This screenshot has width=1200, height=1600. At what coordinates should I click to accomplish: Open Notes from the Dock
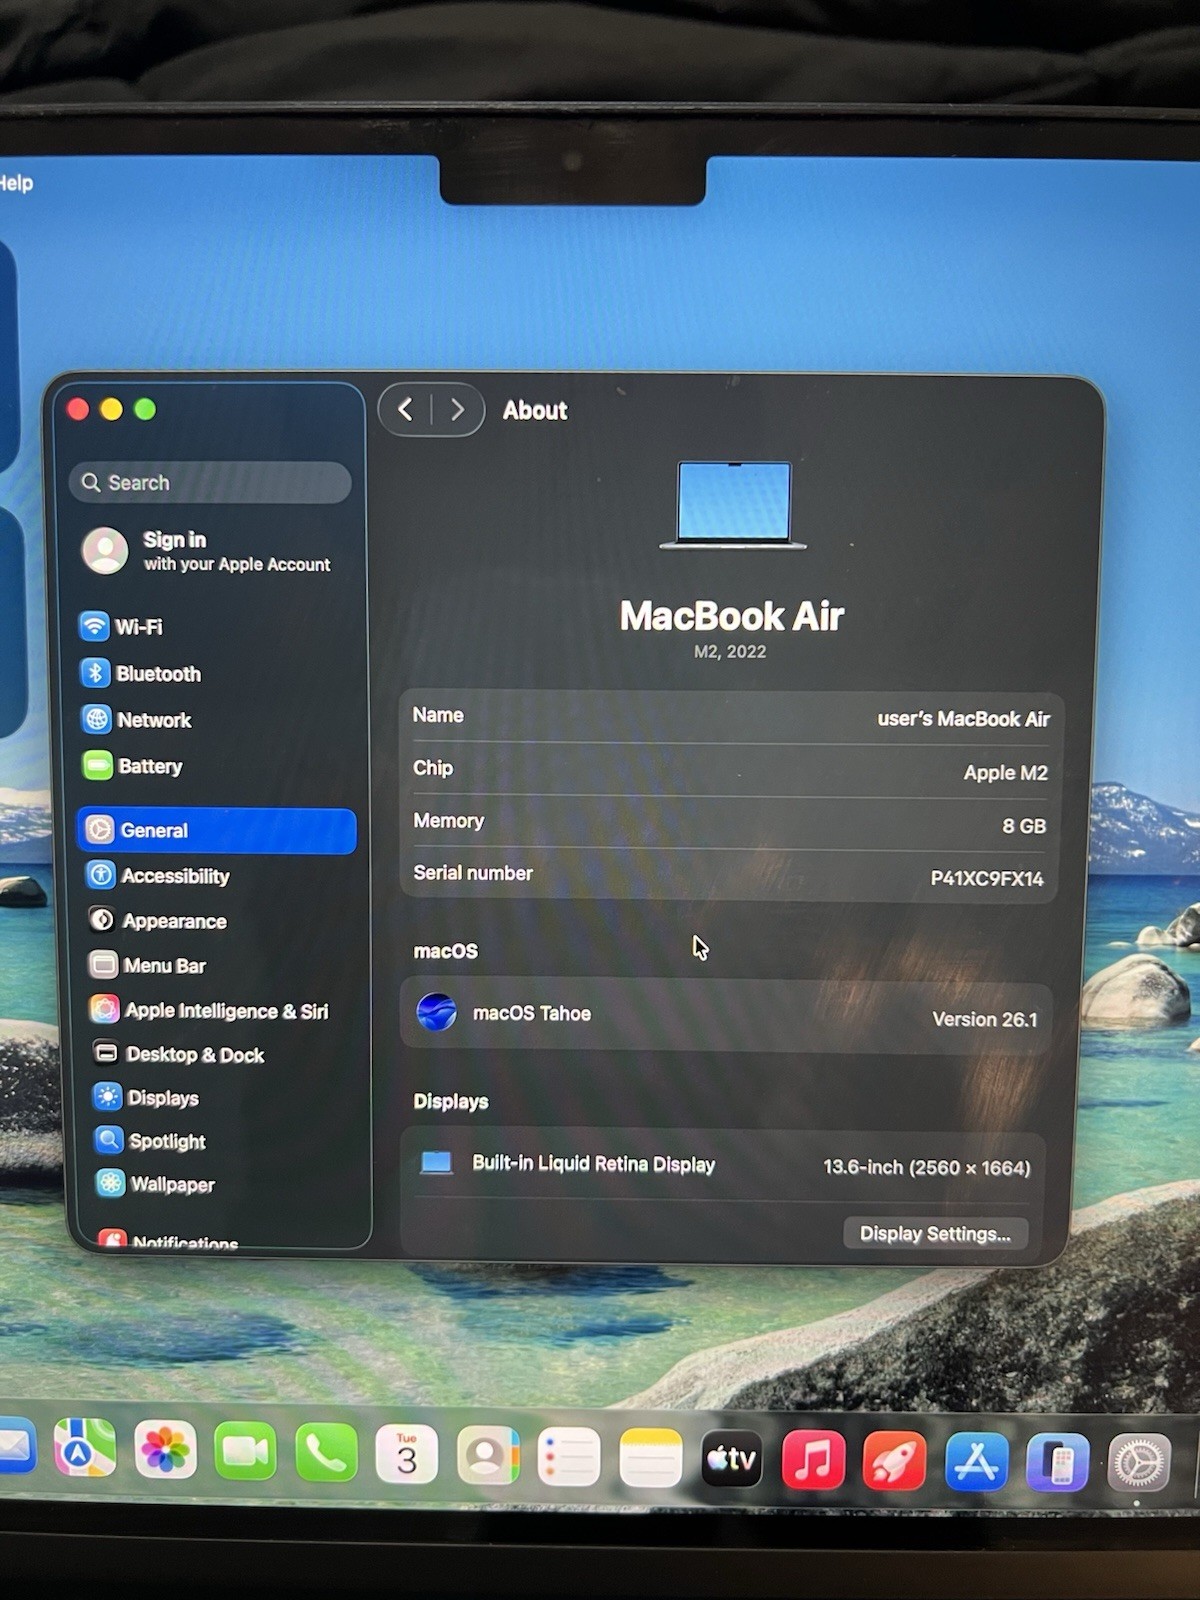(x=651, y=1458)
